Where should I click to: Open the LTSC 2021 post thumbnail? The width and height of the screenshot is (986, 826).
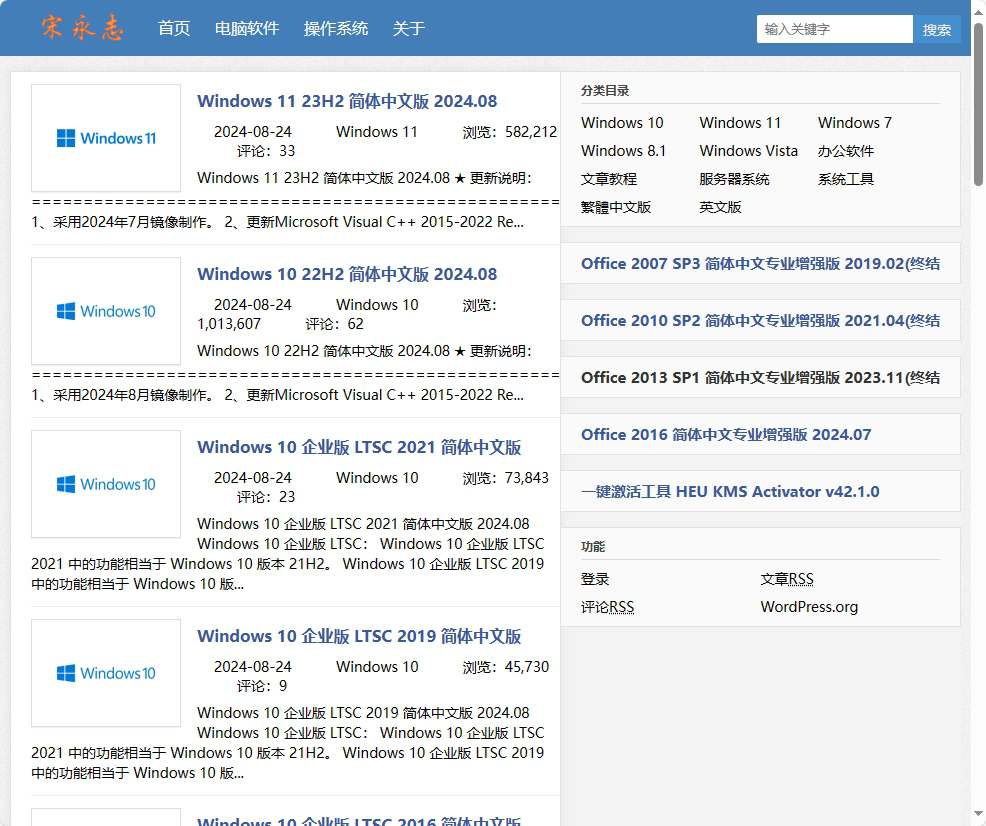(106, 484)
